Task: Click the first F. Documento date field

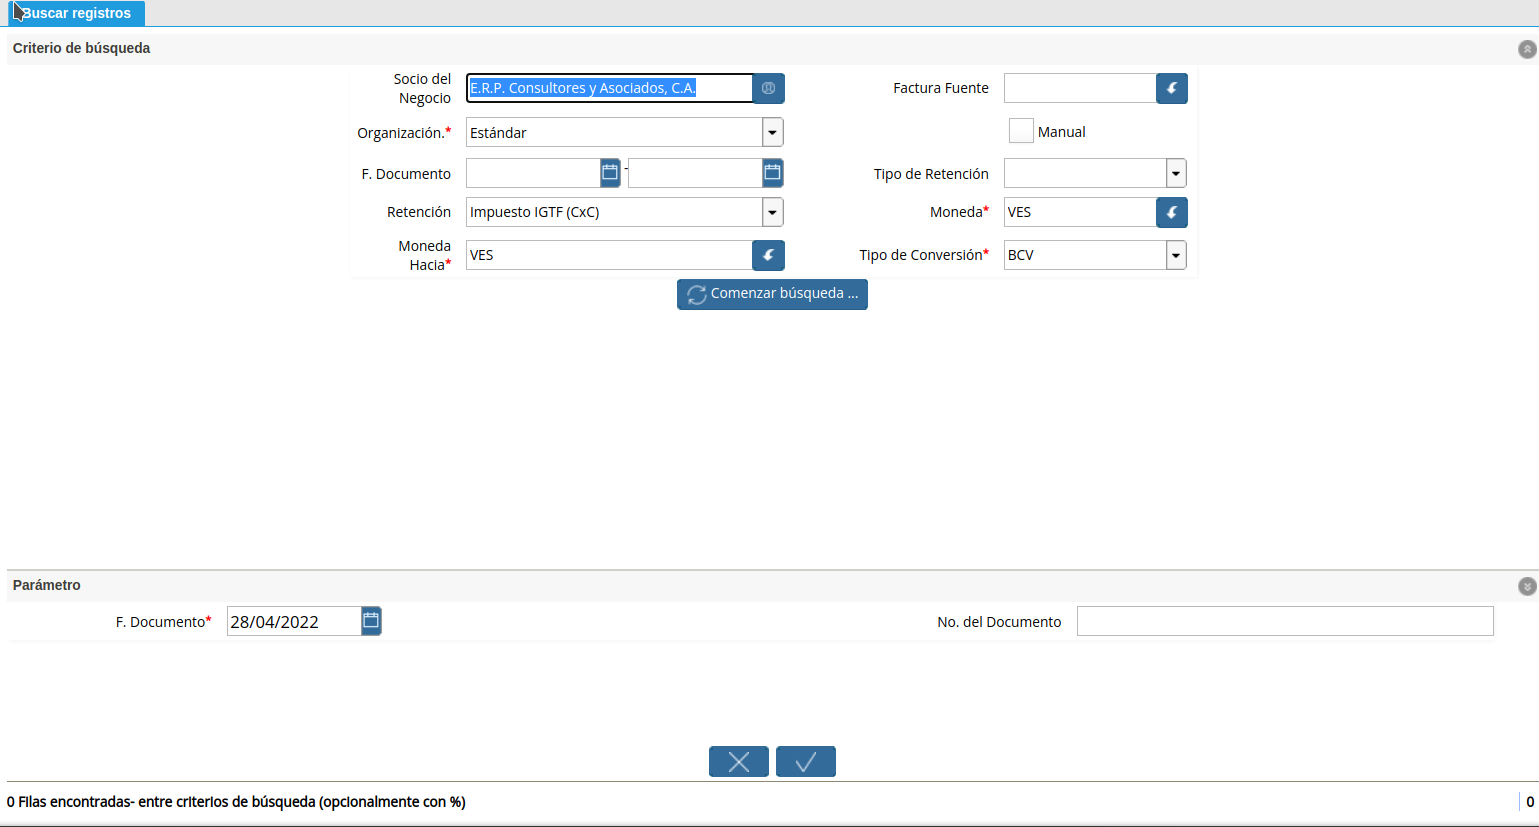Action: 533,173
